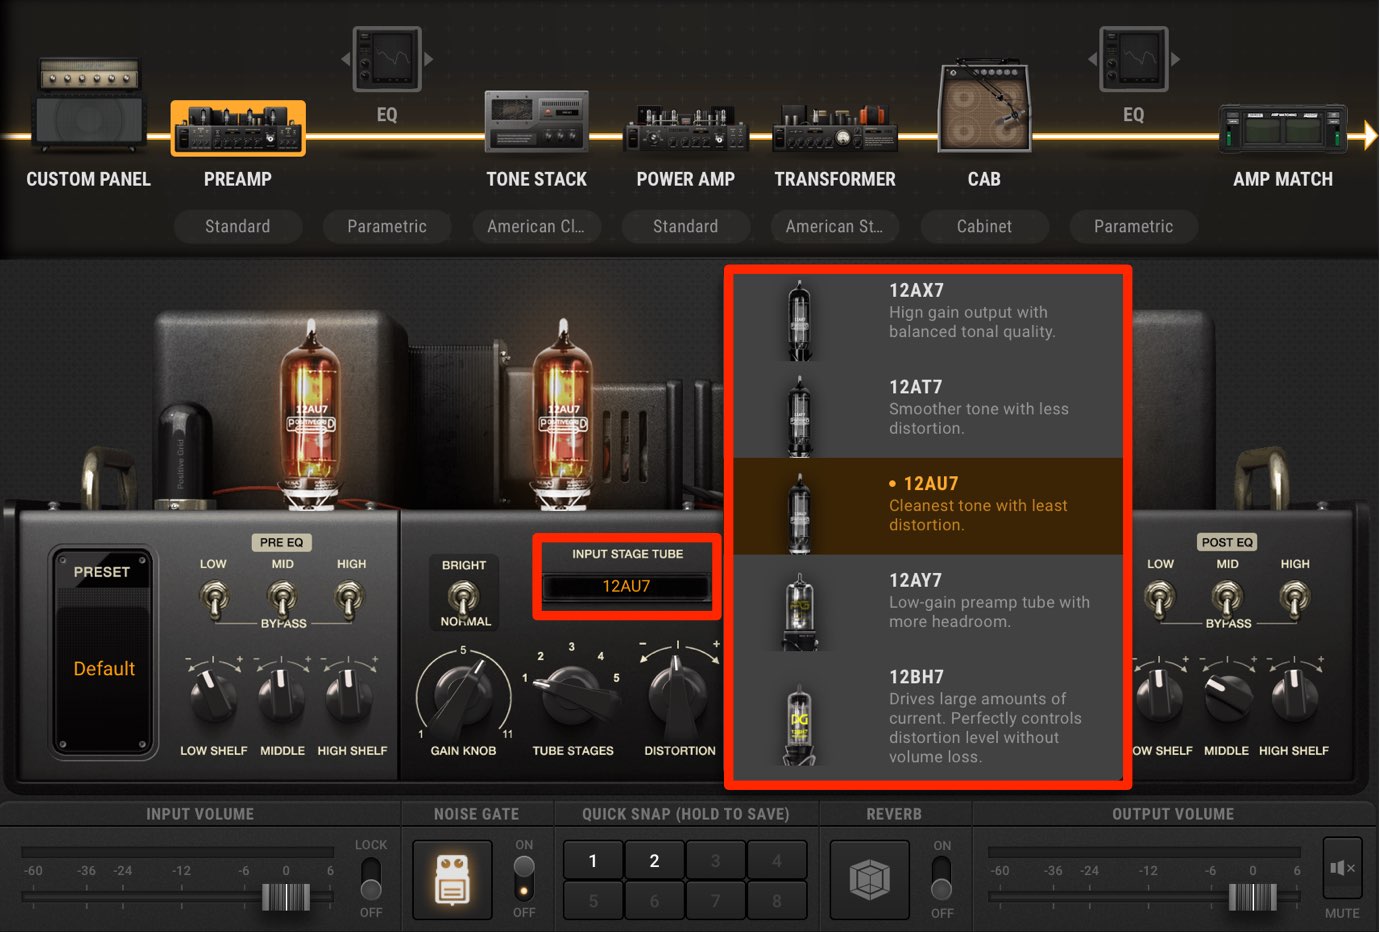Open the Power Amp Standard dropdown
The height and width of the screenshot is (932, 1380).
[685, 226]
